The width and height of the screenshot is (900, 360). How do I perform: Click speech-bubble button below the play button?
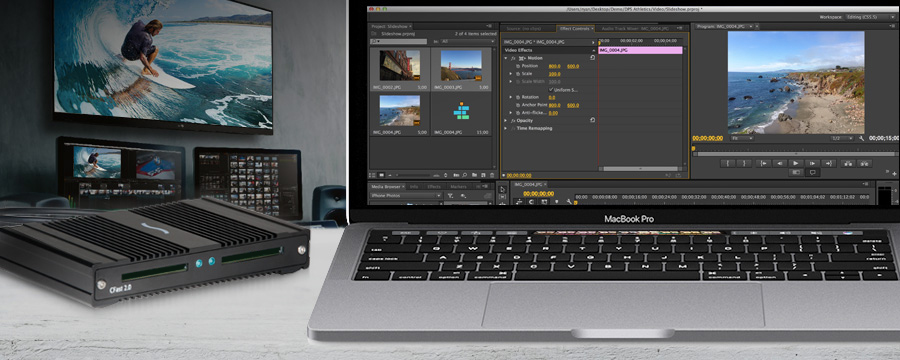point(812,172)
